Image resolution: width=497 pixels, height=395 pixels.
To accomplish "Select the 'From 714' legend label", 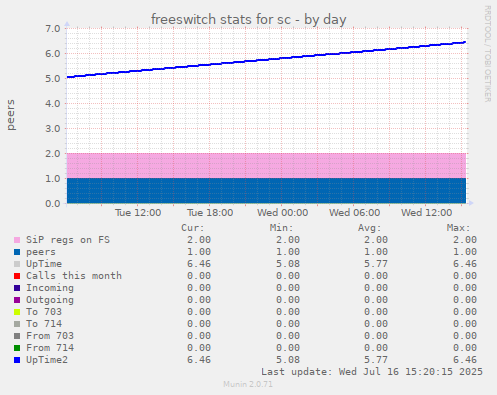I will coord(50,348).
